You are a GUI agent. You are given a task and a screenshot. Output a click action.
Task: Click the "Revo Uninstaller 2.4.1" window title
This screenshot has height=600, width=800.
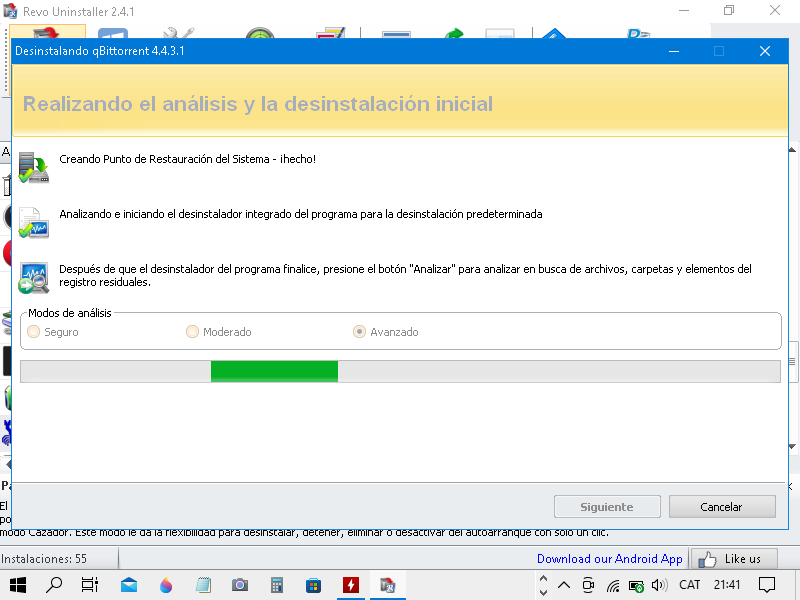point(79,11)
